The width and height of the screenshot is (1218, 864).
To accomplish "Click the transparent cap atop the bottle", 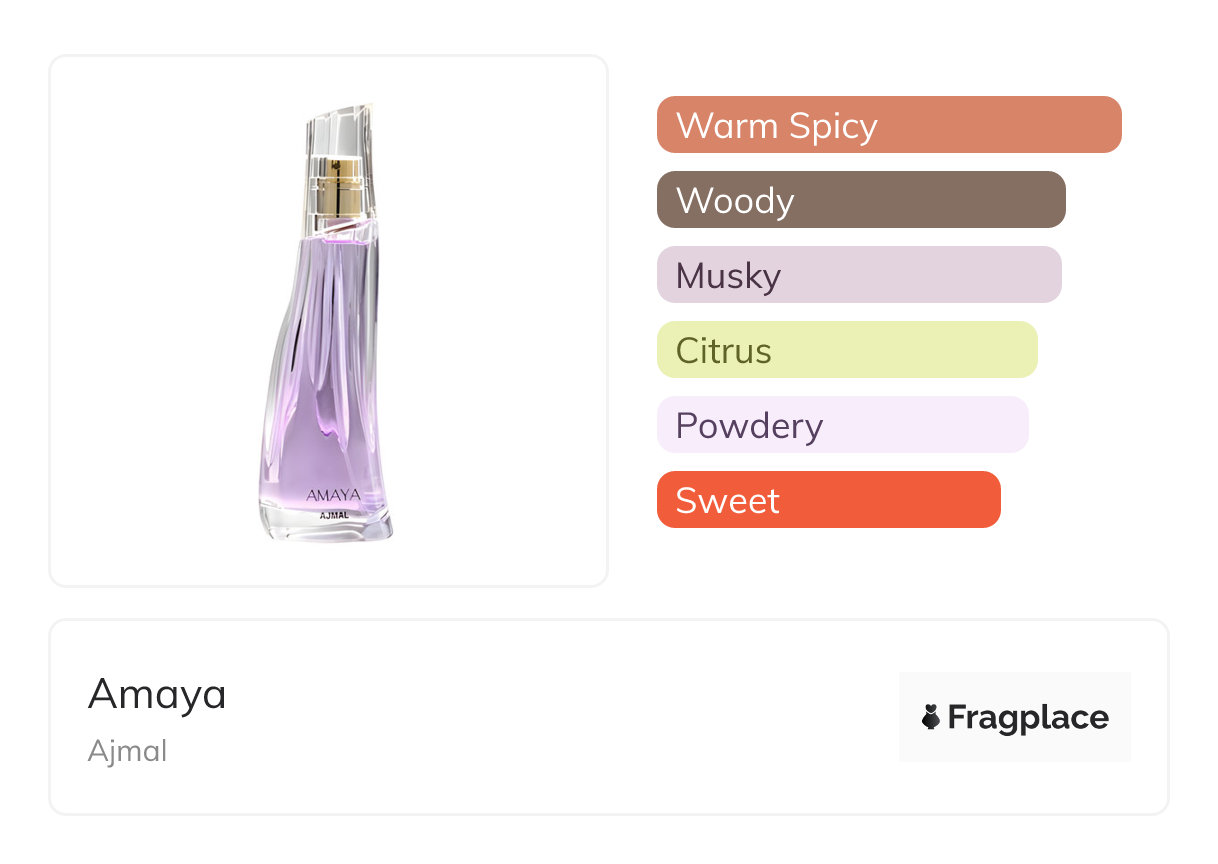I will pyautogui.click(x=341, y=128).
